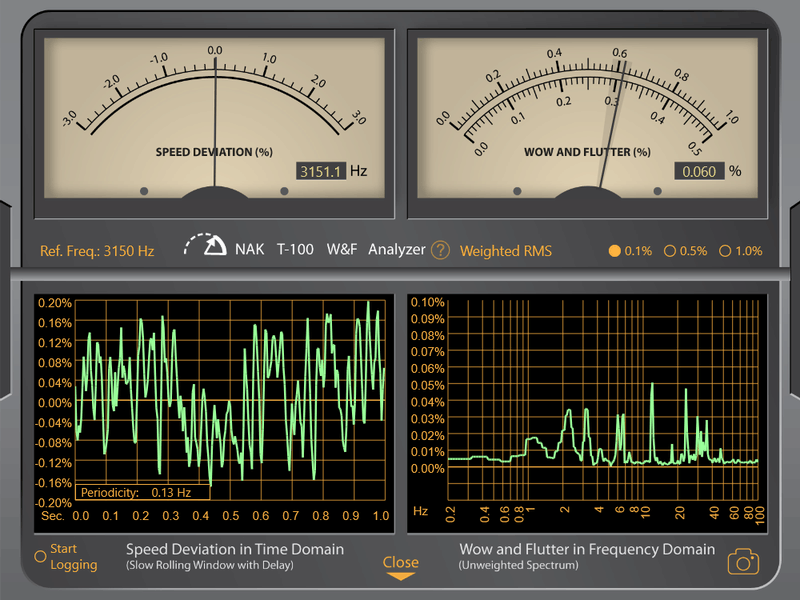Click the 3151.1 Hz frequency readout
The height and width of the screenshot is (600, 800).
point(321,171)
